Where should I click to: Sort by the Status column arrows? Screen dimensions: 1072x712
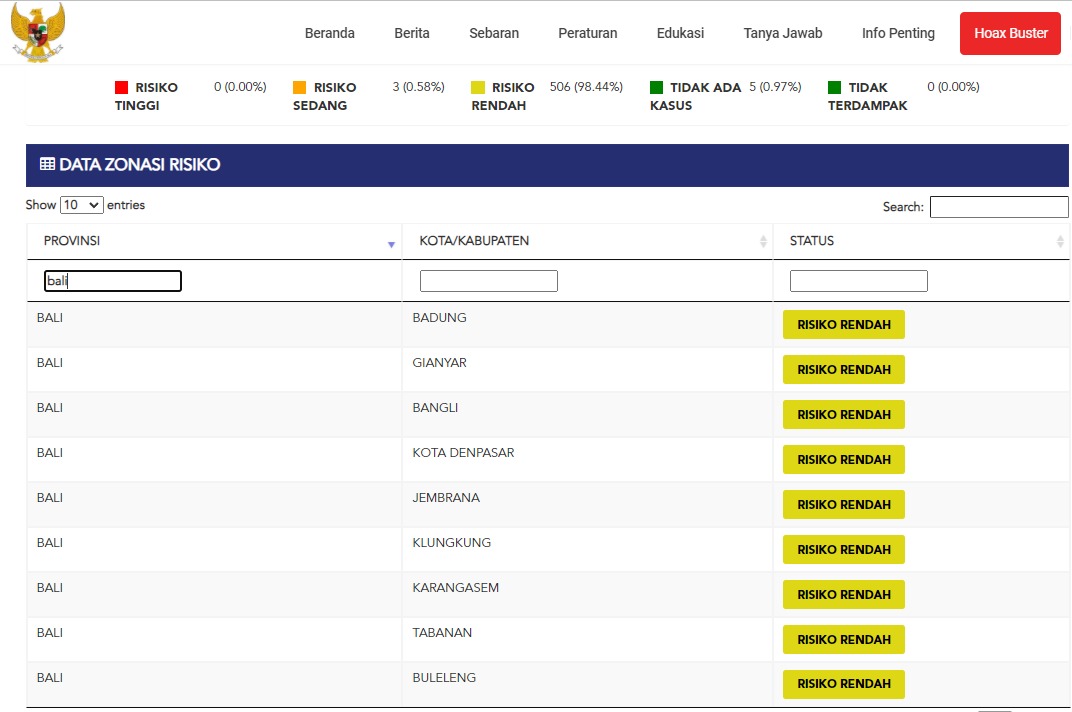coord(1060,241)
